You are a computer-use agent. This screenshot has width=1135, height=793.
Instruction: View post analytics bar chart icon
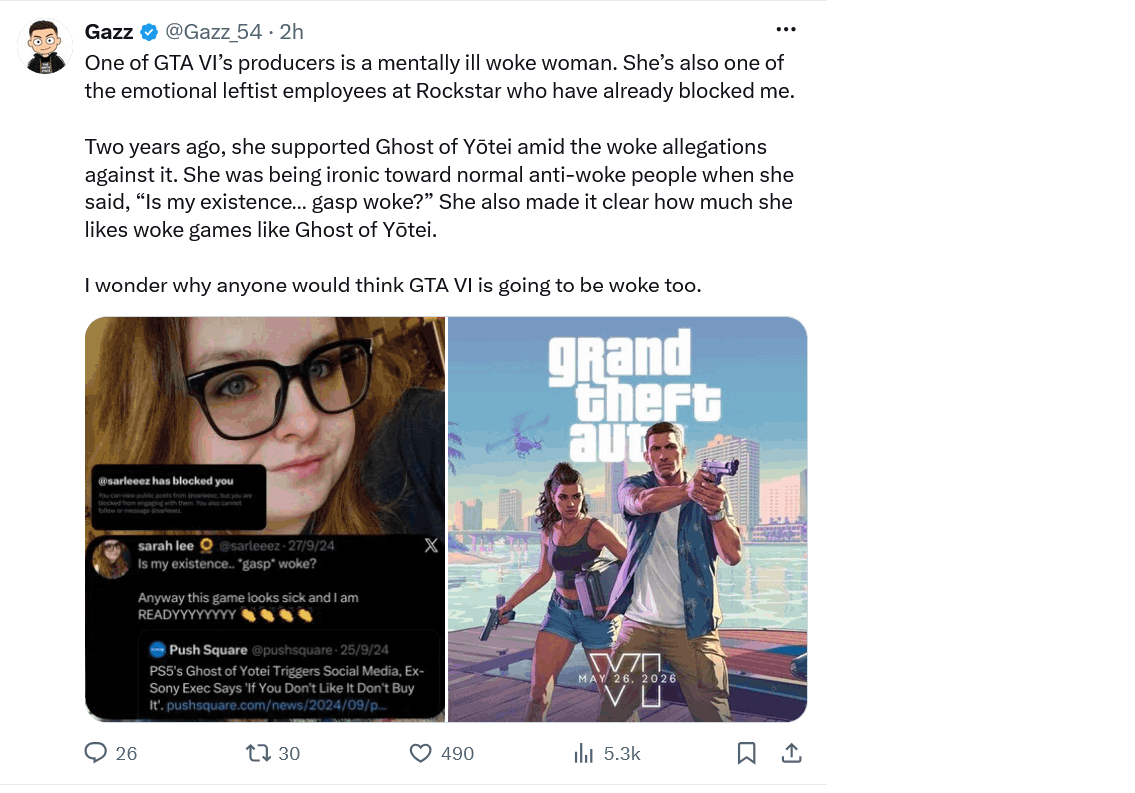(x=583, y=753)
